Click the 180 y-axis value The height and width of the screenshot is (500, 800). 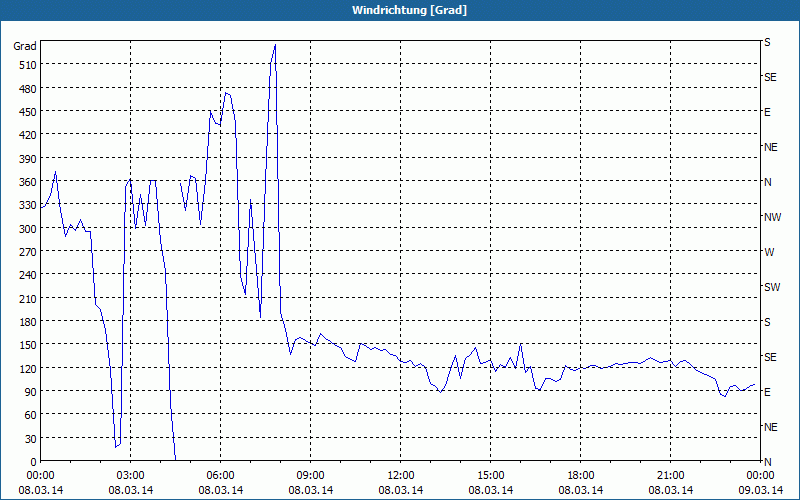pyautogui.click(x=27, y=321)
